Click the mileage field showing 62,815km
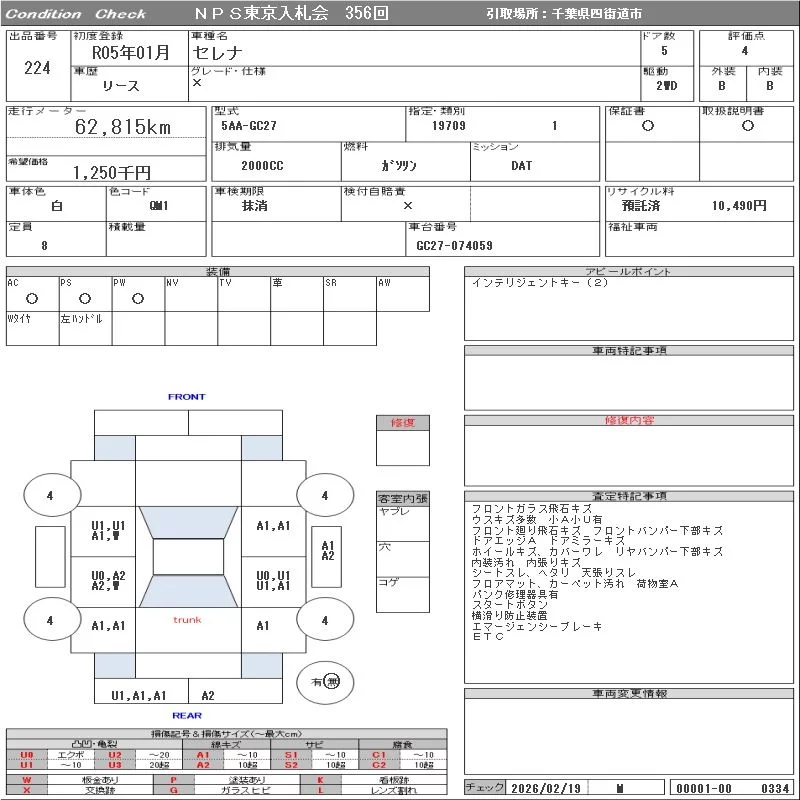The image size is (800, 800). point(123,127)
